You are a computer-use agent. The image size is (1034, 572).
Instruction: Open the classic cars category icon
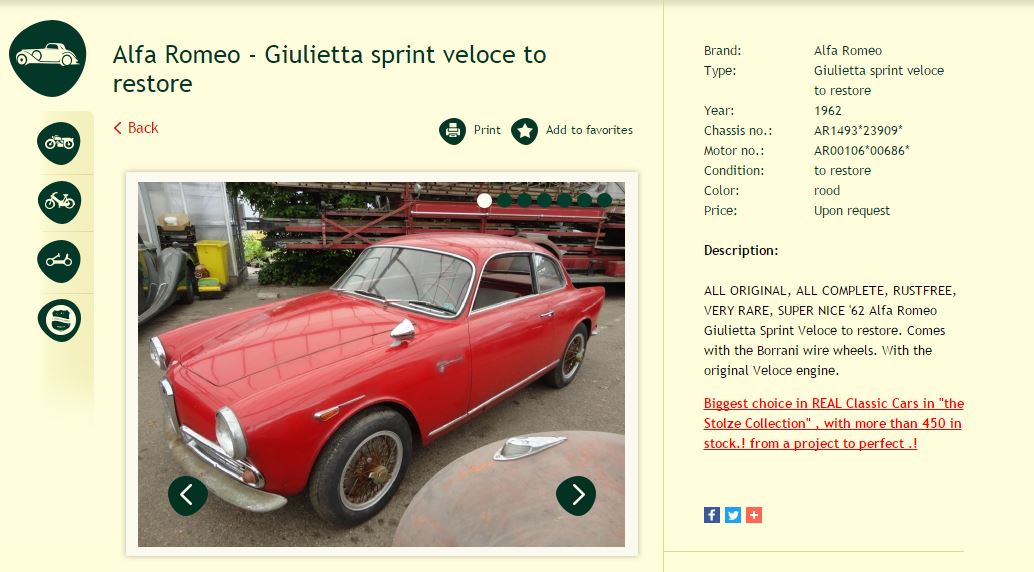(x=47, y=58)
